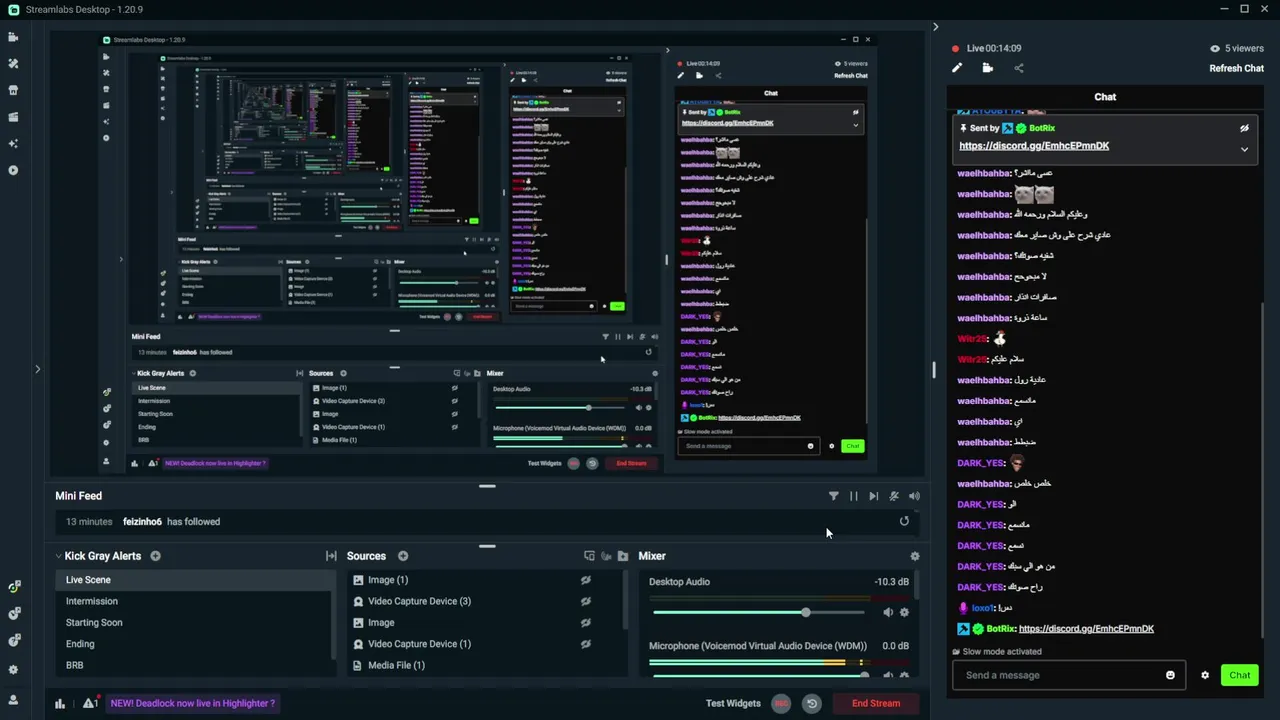
Task: Toggle visibility of Video Capture Device (1)
Action: coord(586,644)
